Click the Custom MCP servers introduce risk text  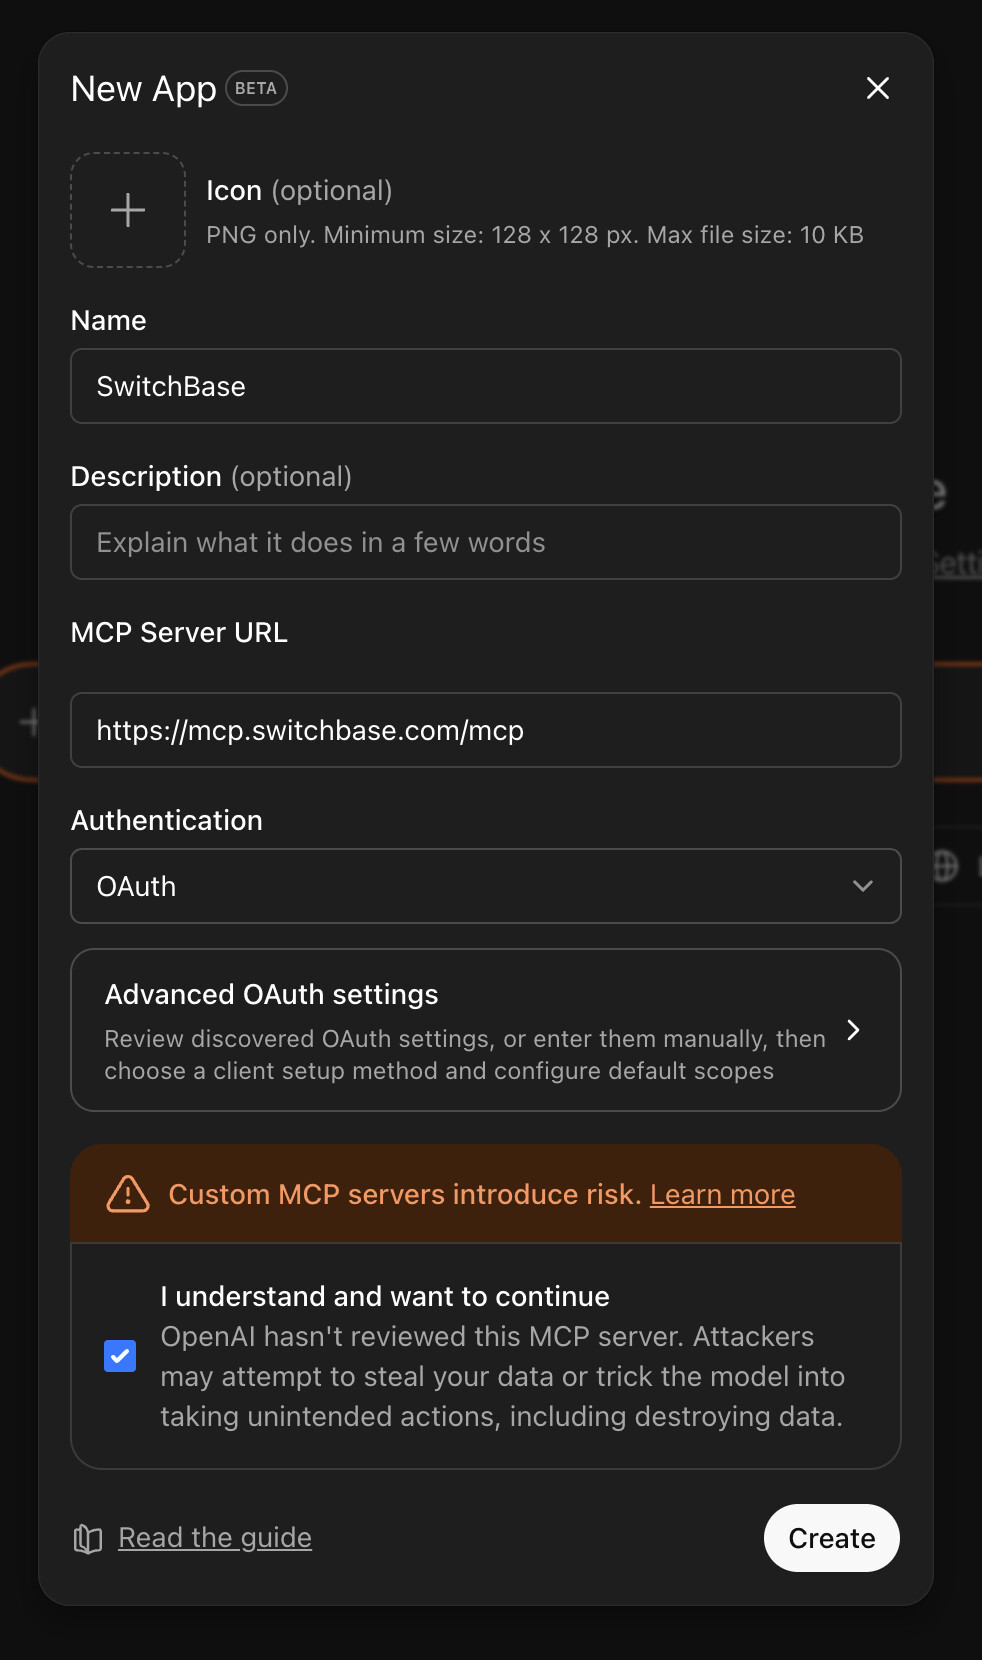(x=405, y=1194)
